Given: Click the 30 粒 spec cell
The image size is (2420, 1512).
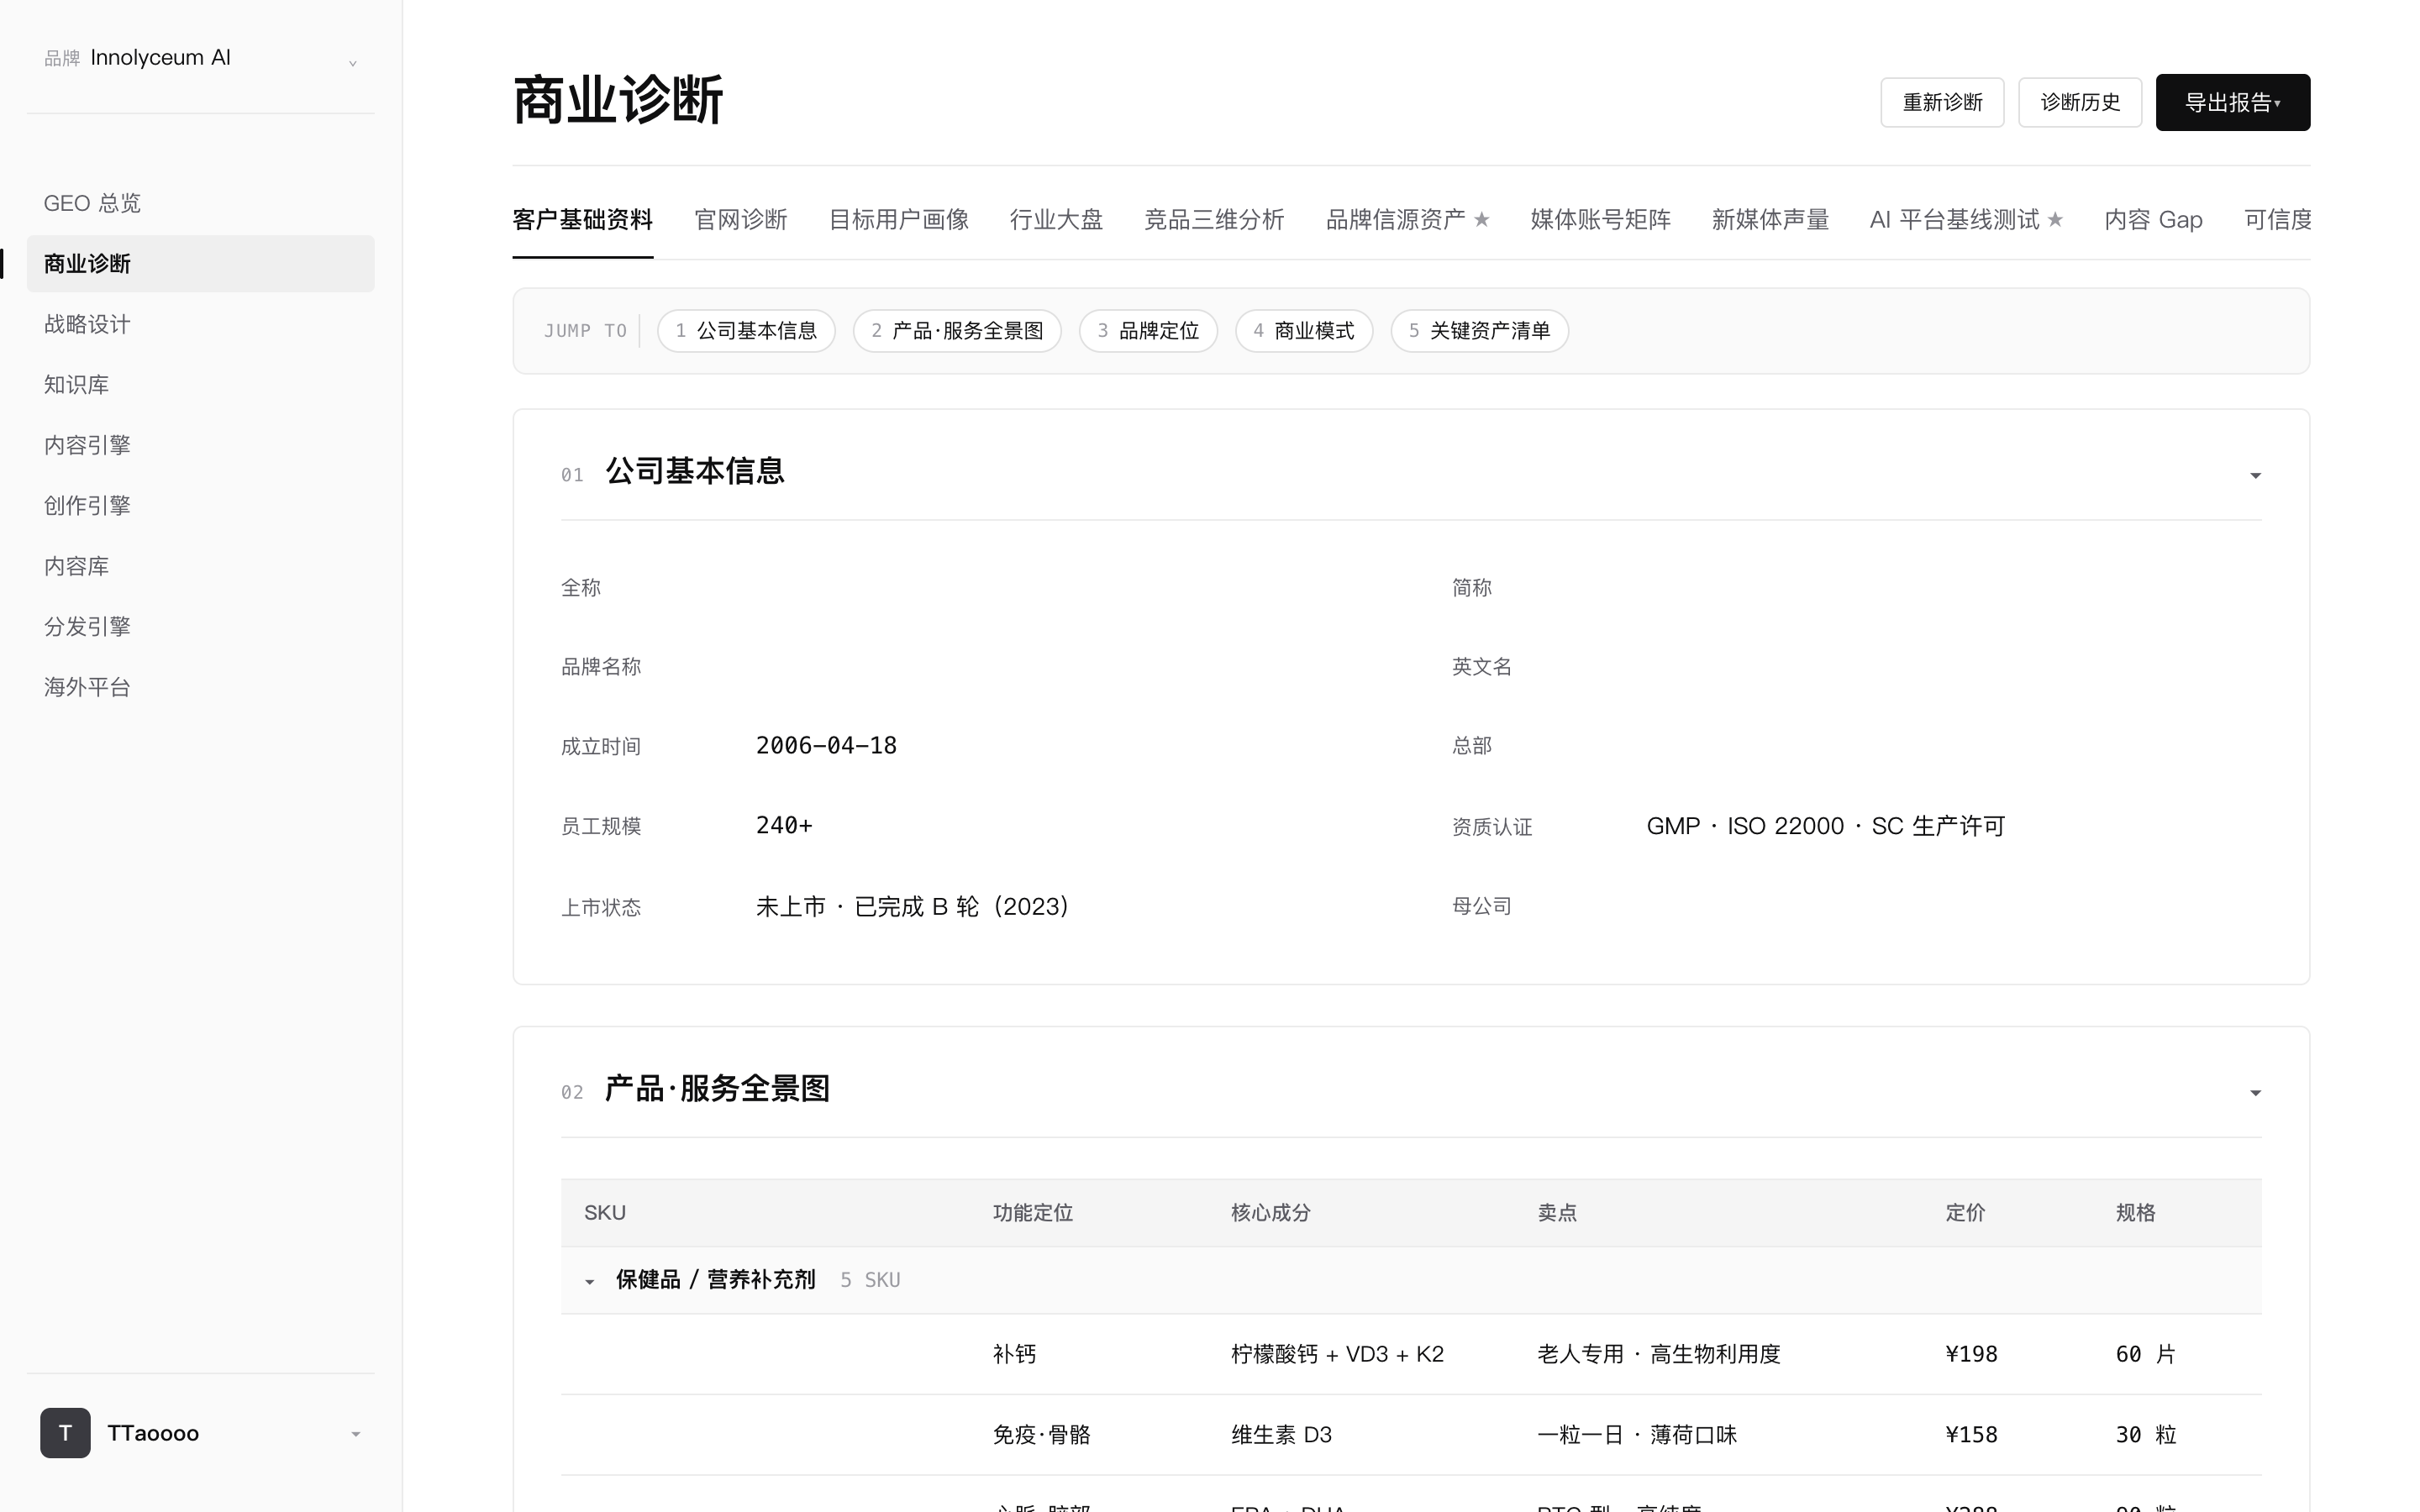Looking at the screenshot, I should [2146, 1435].
